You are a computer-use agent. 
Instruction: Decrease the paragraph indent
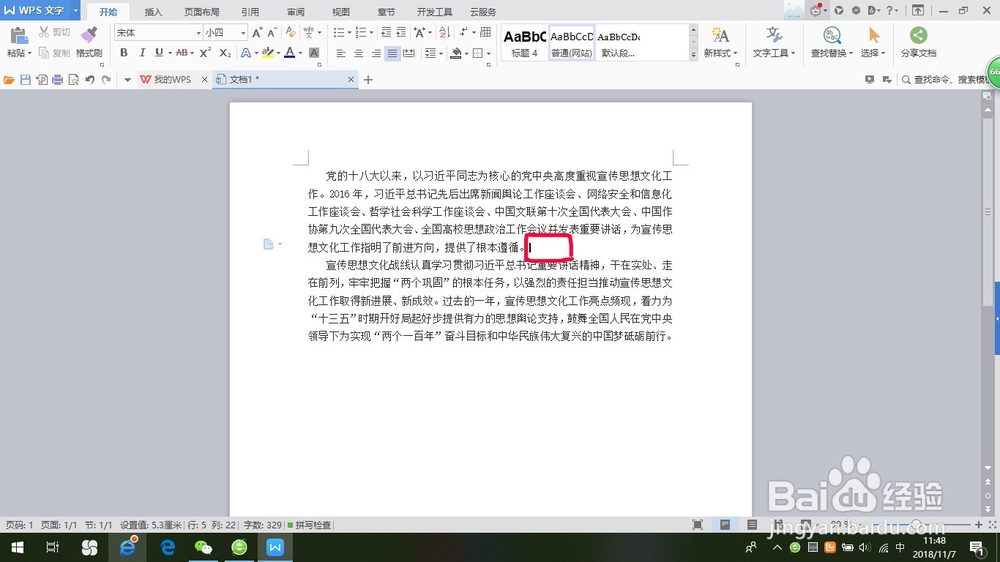[x=386, y=33]
